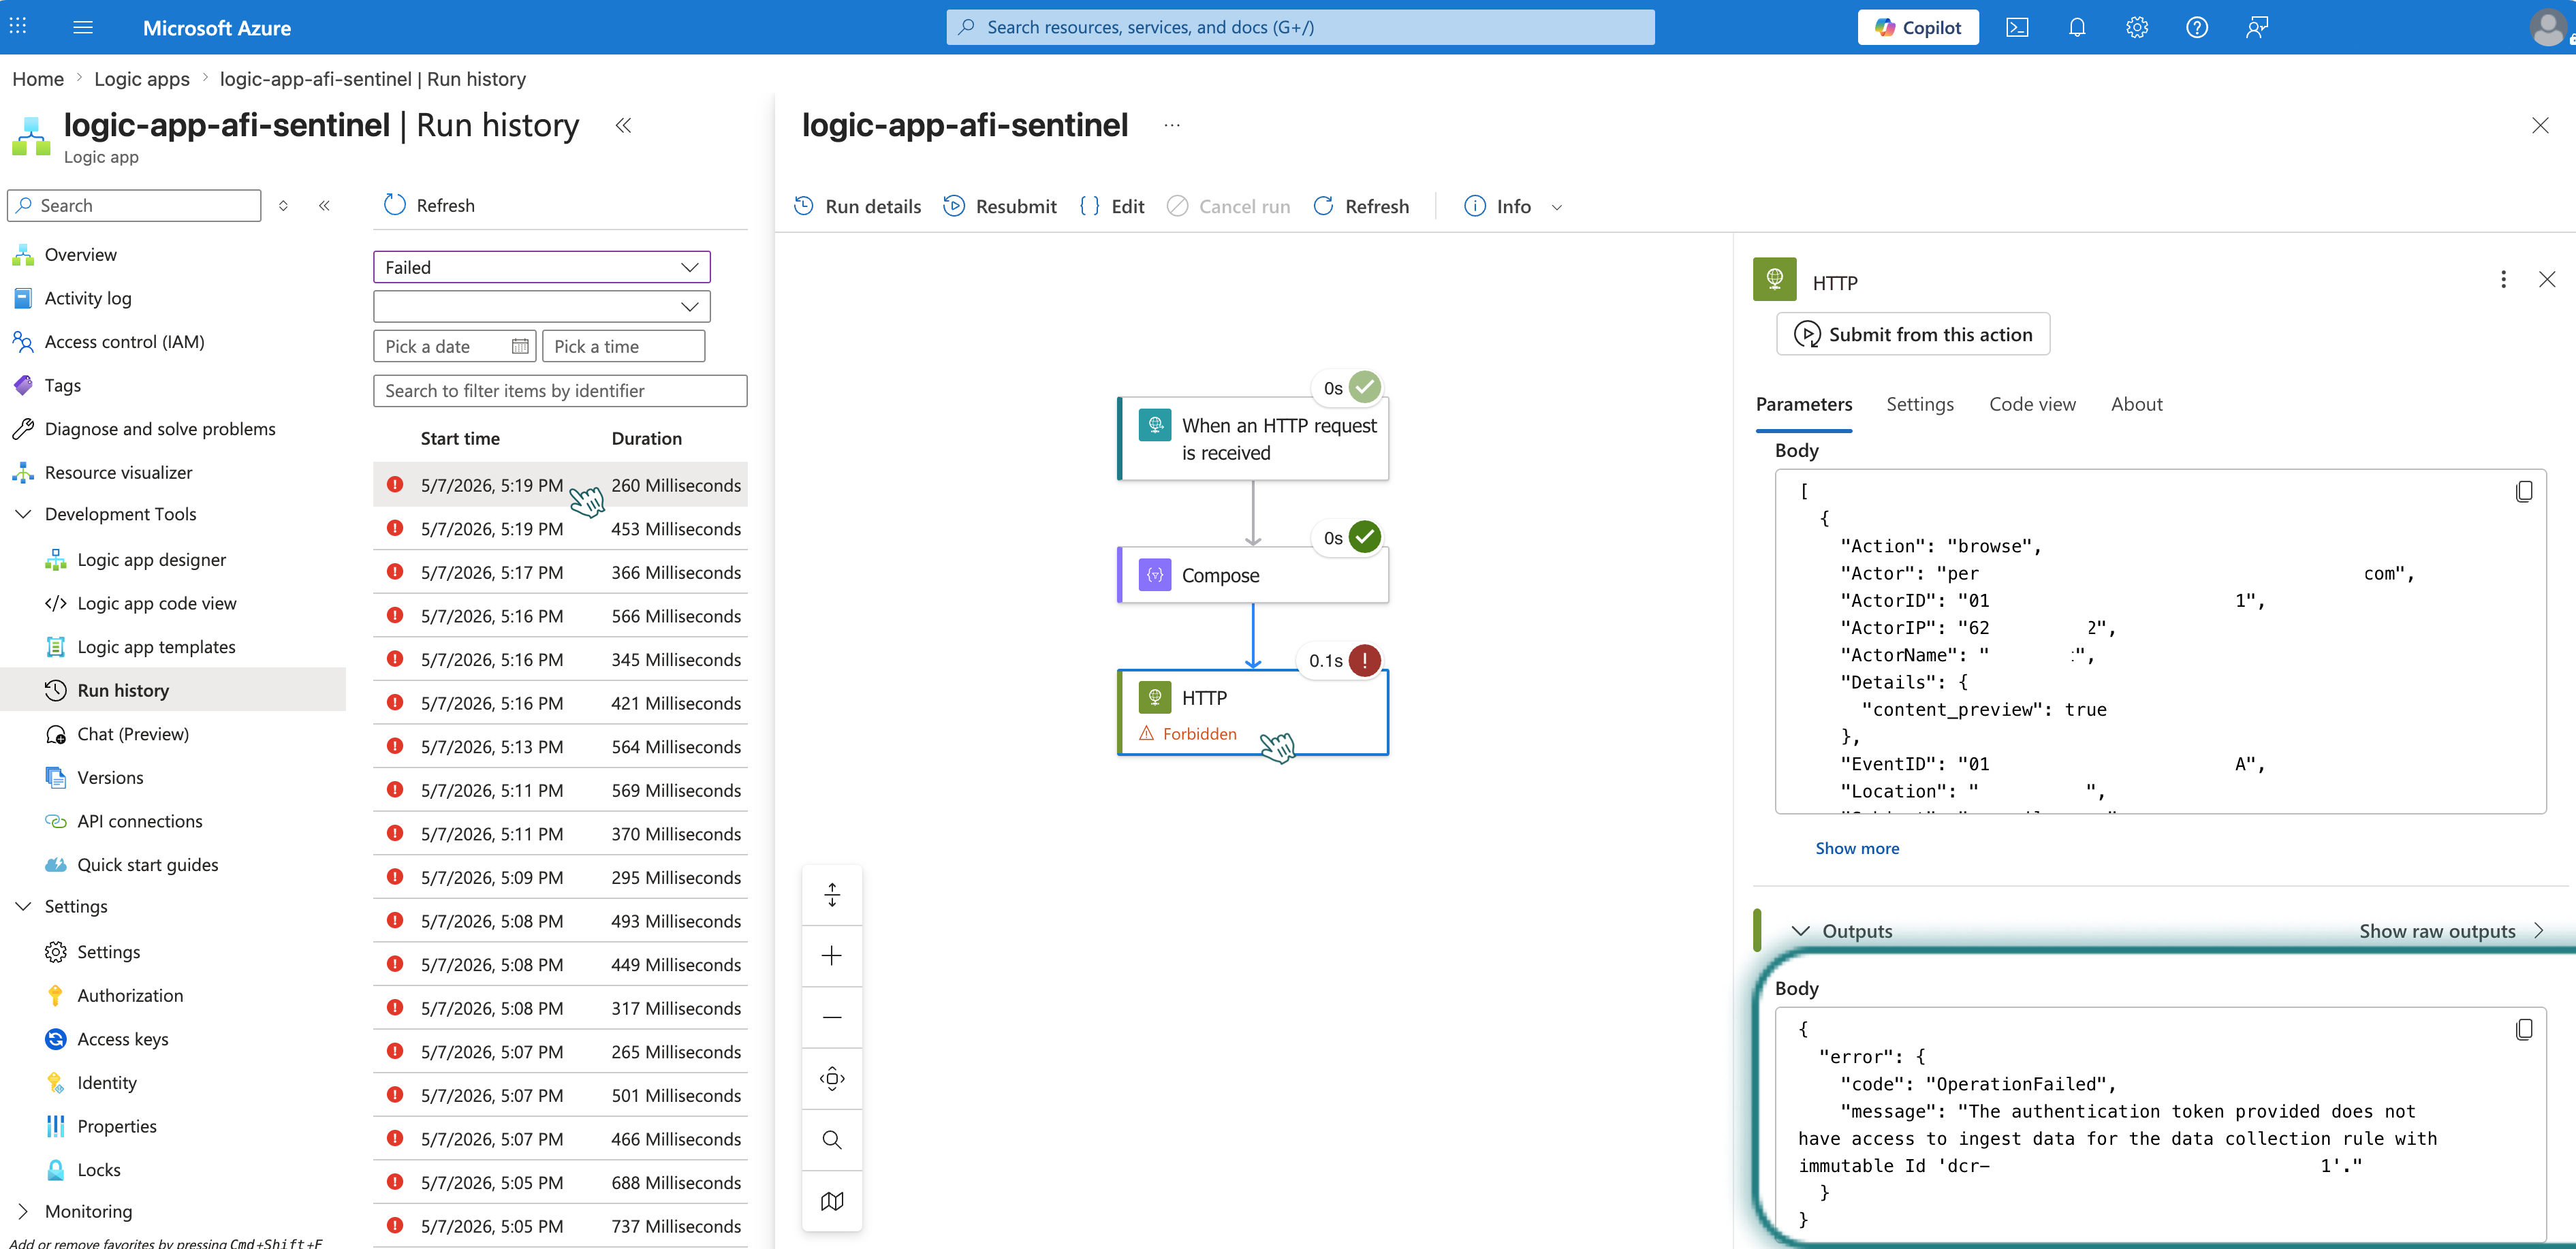Select the Compose action node
2576x1249 pixels.
[1253, 575]
